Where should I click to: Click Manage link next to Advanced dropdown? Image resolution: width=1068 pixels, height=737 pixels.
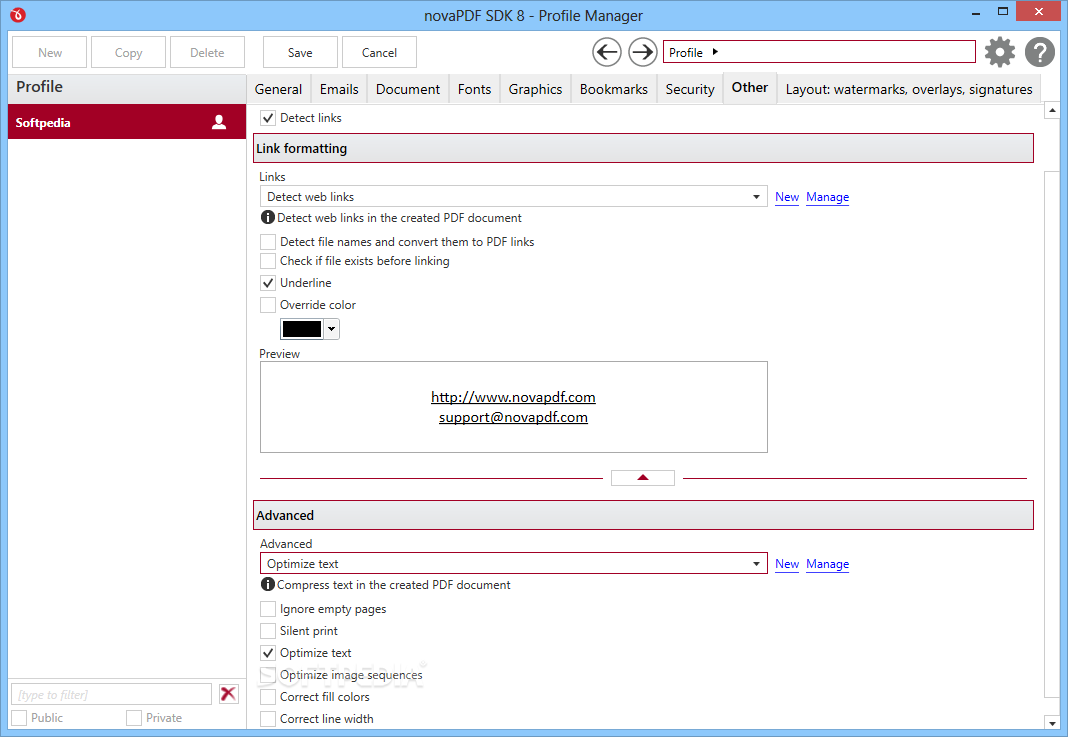coord(827,564)
